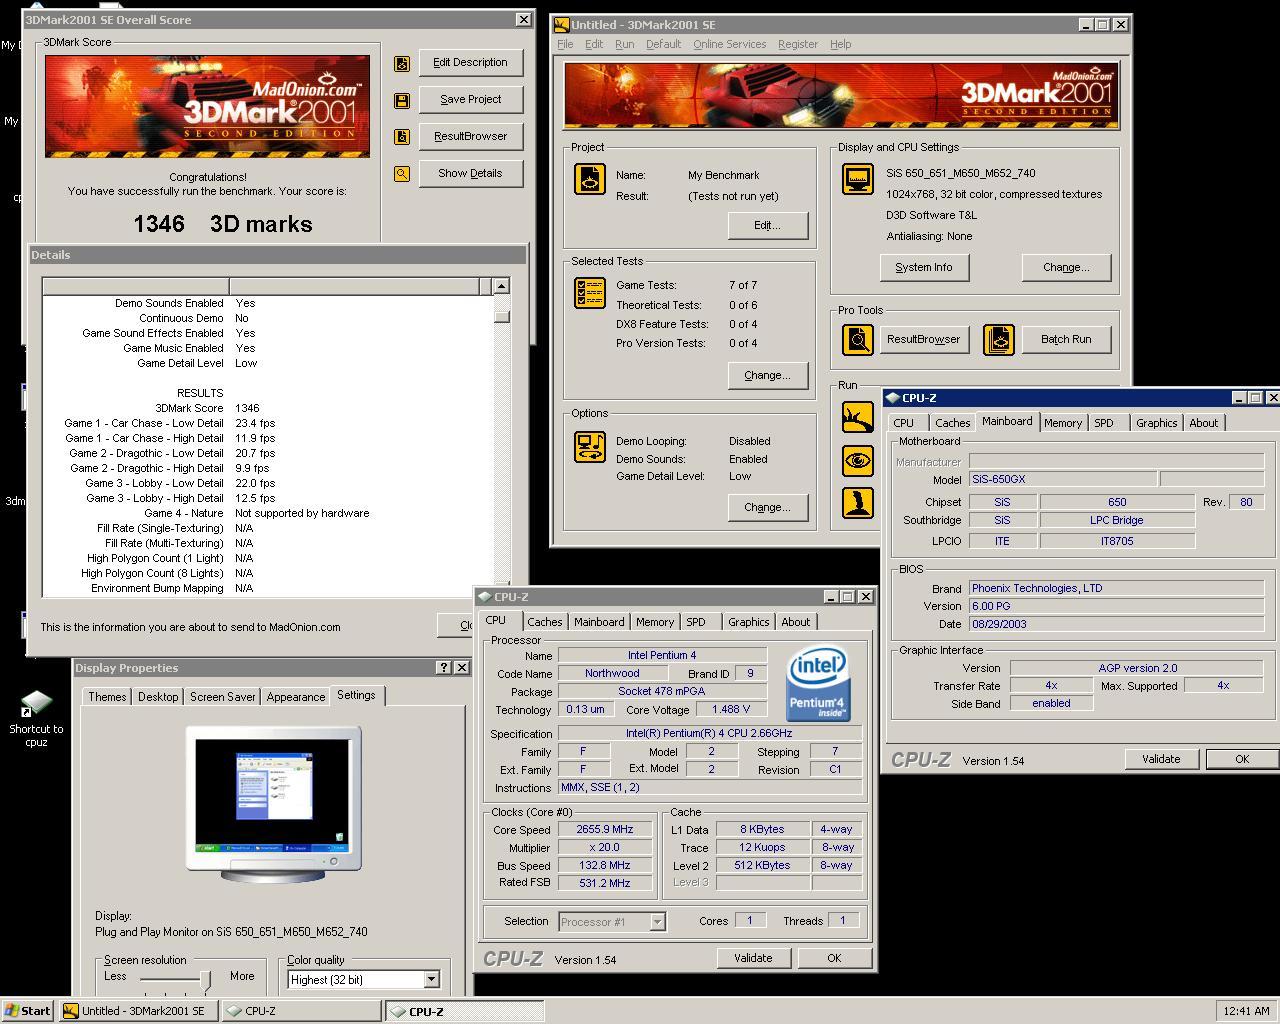
Task: Click the Edit Description button
Action: click(471, 63)
